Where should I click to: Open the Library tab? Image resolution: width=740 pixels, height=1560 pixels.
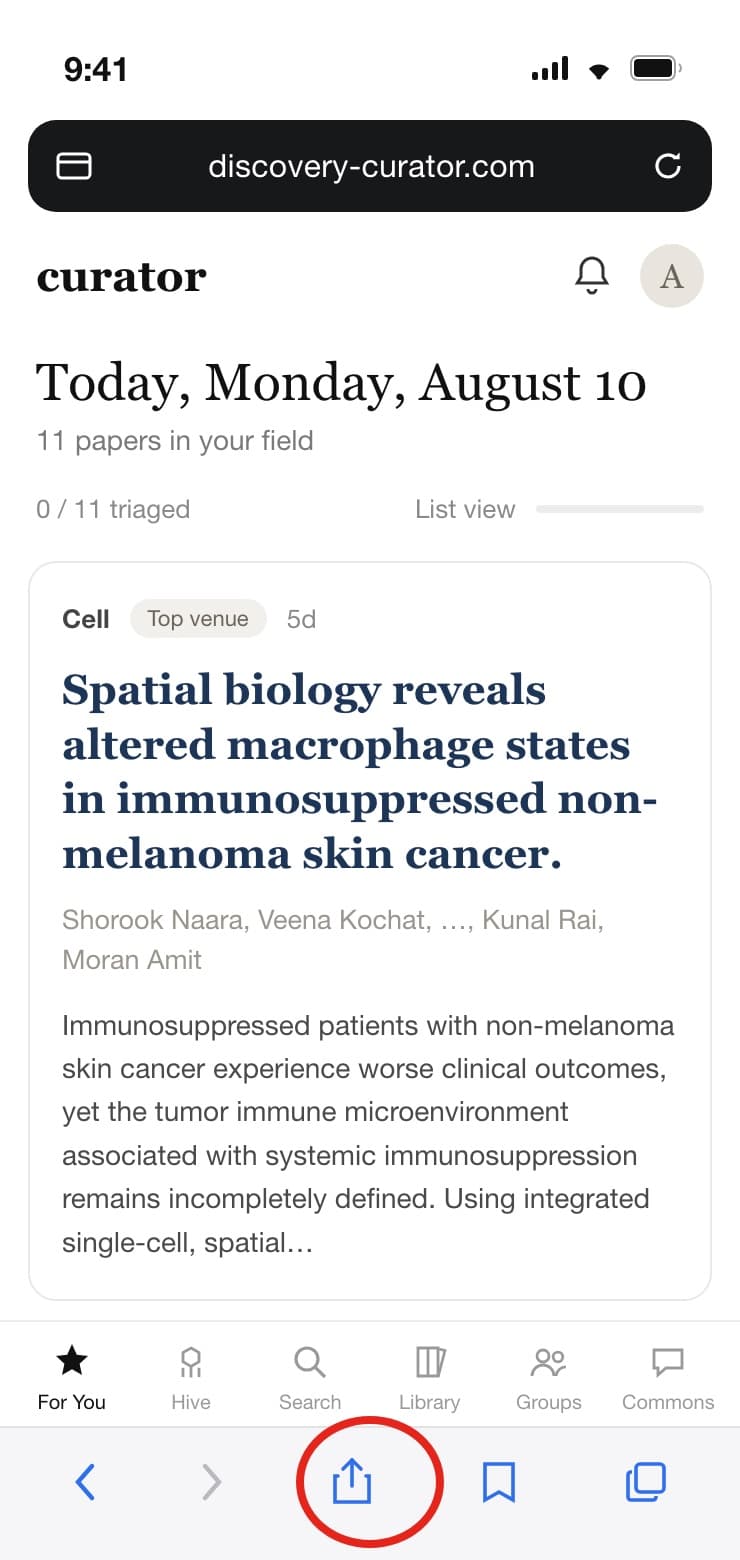(x=429, y=1379)
